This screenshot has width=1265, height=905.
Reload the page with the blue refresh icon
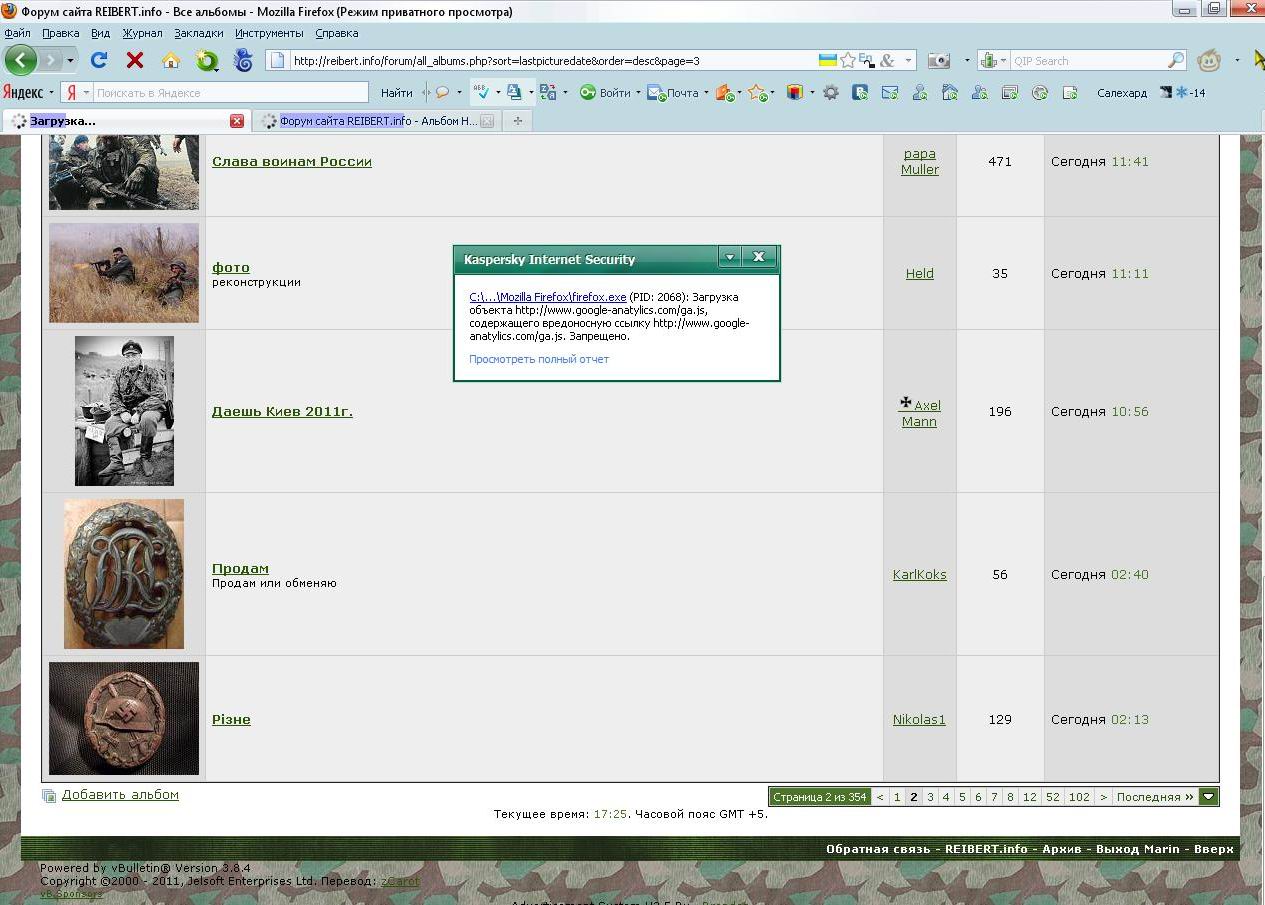(x=99, y=60)
